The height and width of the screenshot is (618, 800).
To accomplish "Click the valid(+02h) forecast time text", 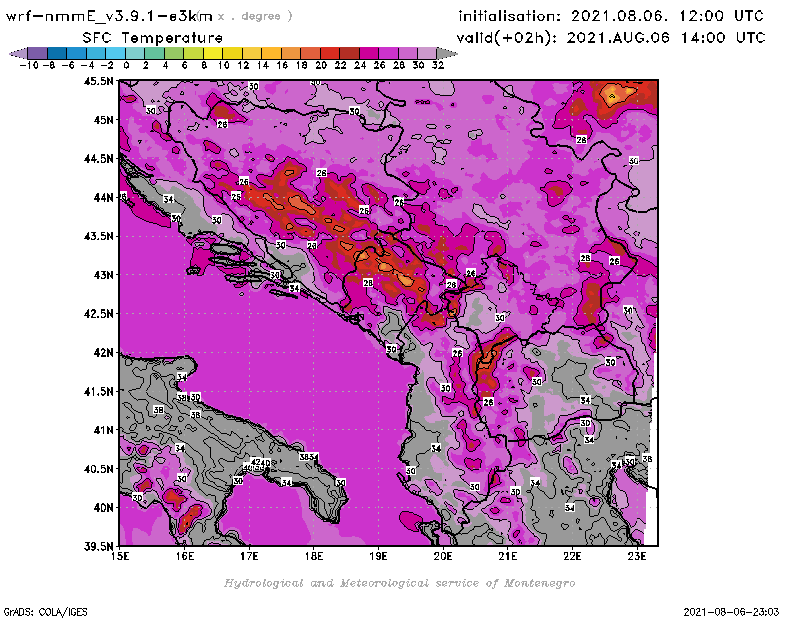I will (611, 38).
